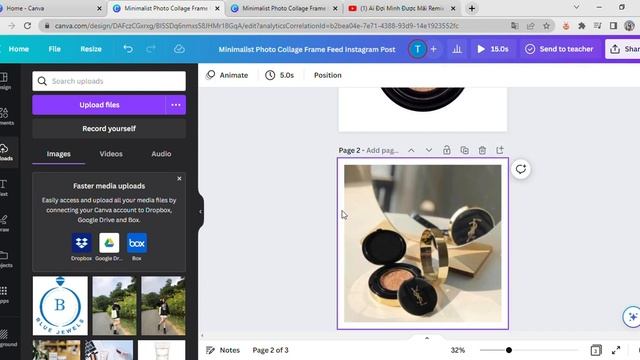Click the Animate button
640x360 pixels.
pyautogui.click(x=227, y=75)
